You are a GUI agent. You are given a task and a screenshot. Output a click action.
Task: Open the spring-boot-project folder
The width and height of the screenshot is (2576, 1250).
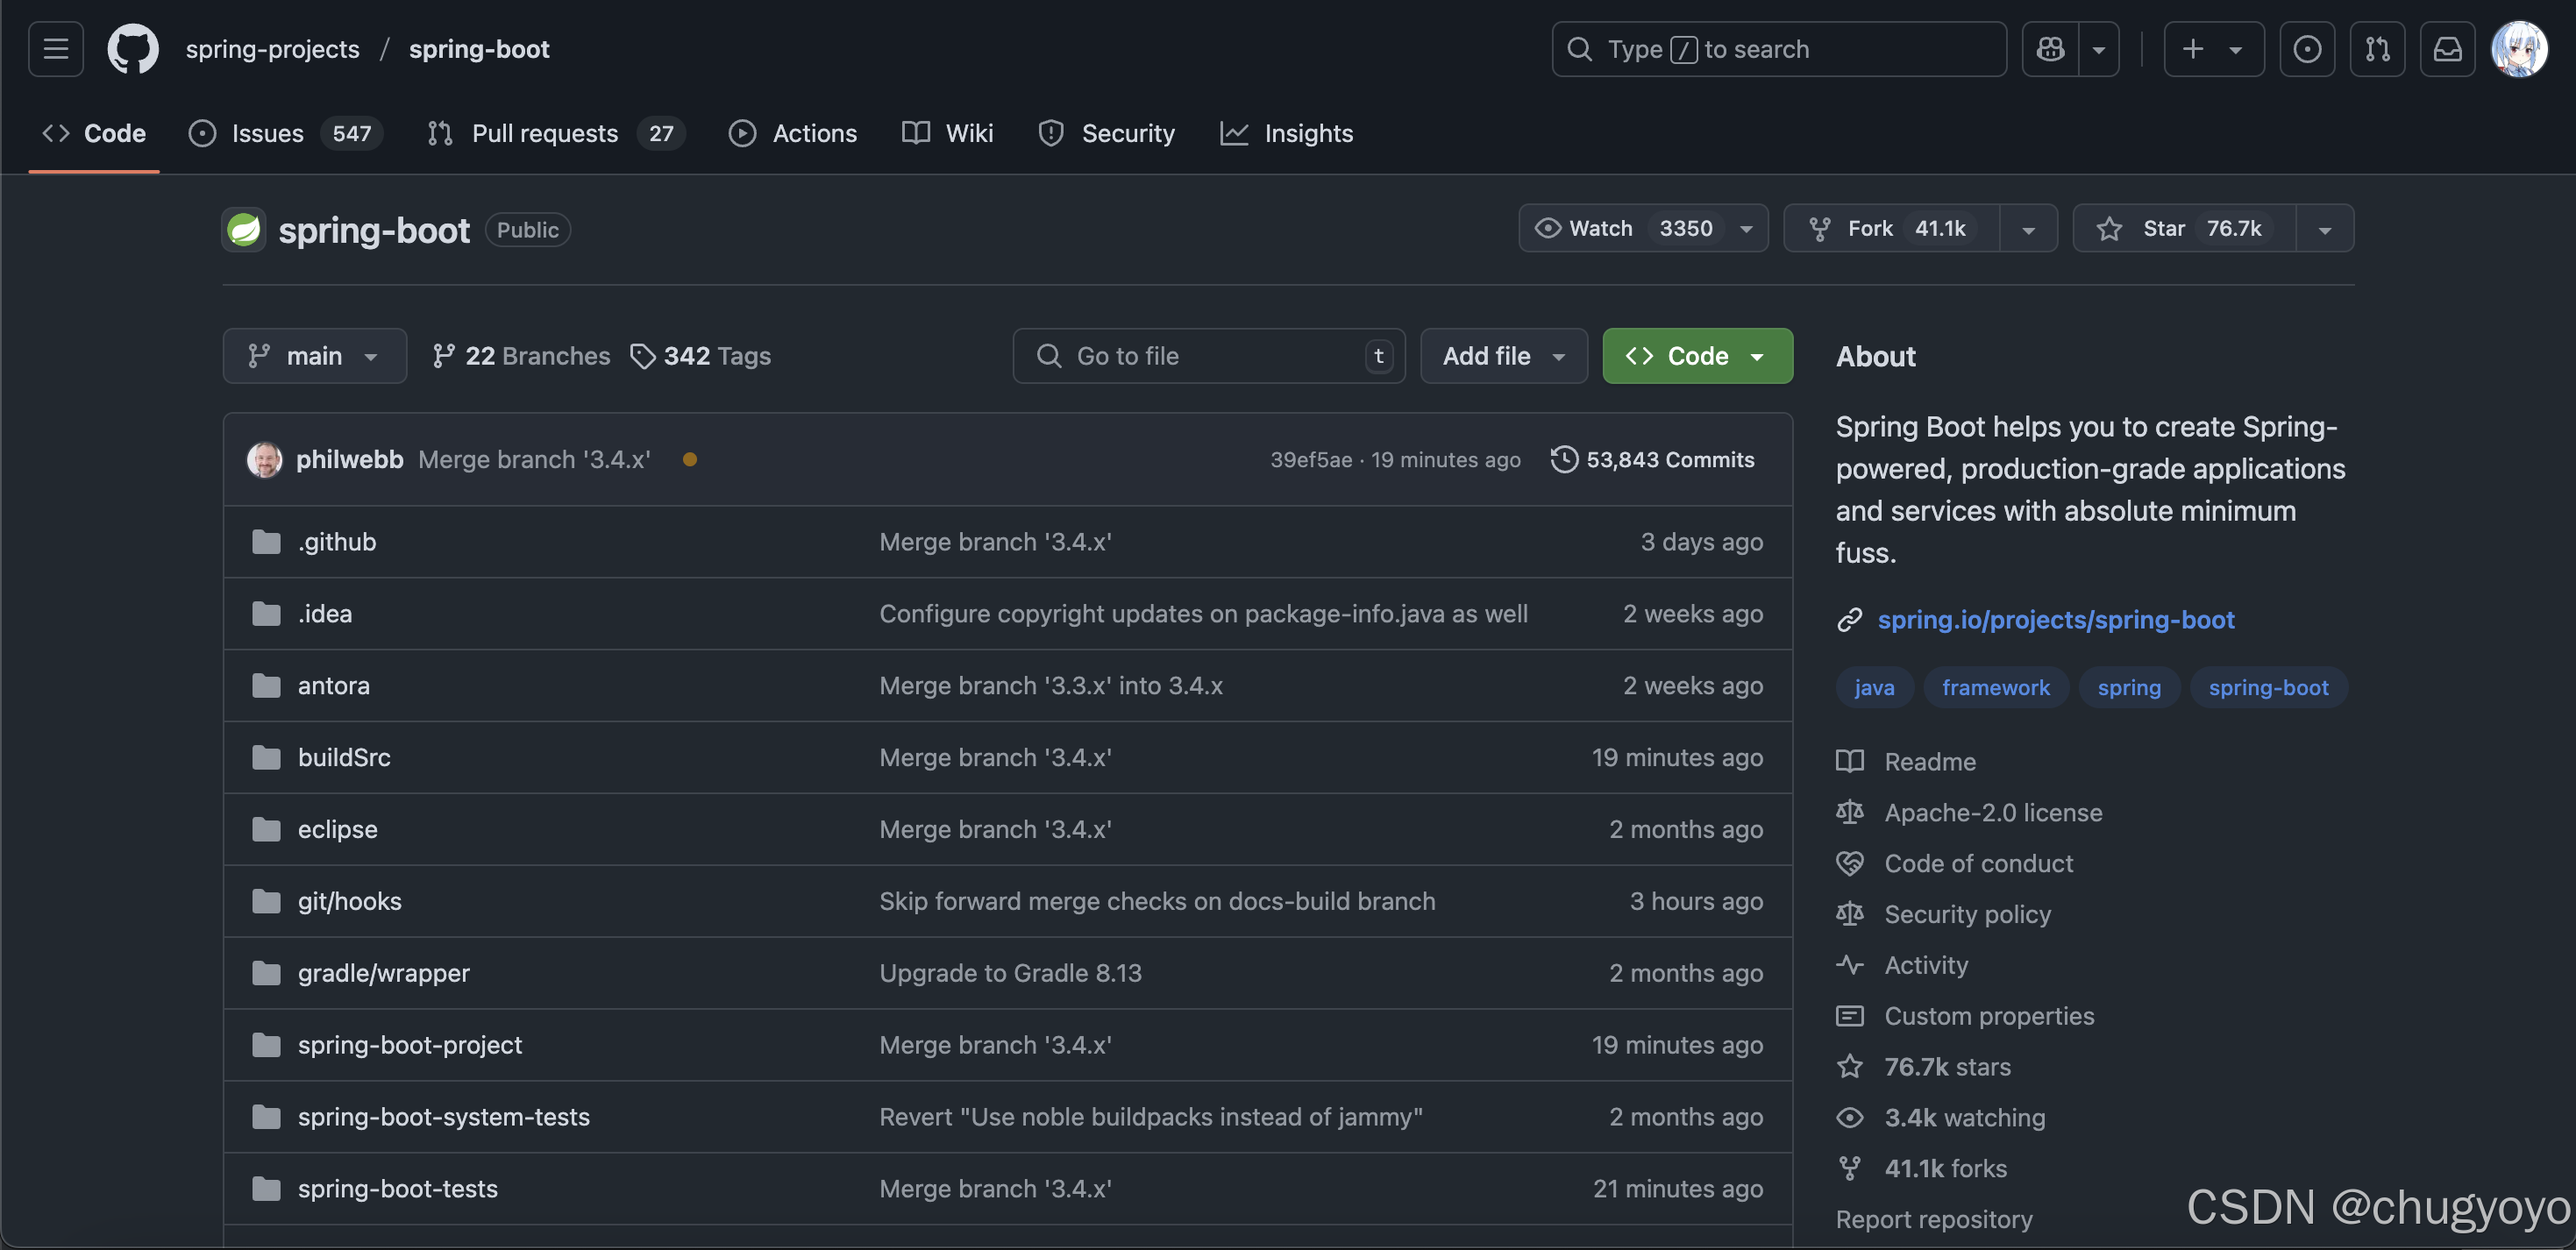pos(409,1045)
